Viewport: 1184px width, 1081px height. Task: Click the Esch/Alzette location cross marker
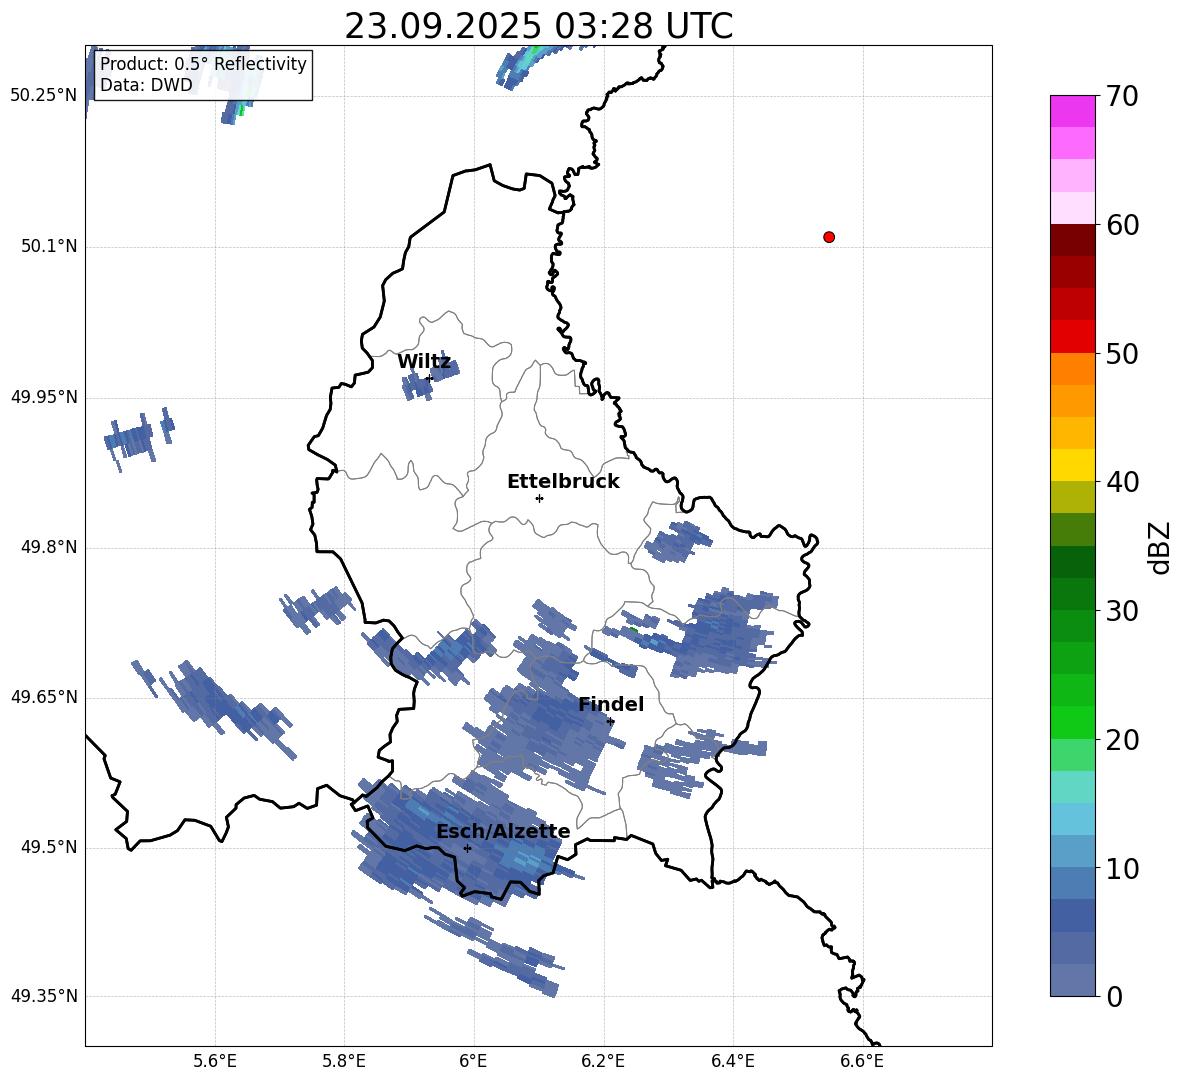(x=467, y=848)
